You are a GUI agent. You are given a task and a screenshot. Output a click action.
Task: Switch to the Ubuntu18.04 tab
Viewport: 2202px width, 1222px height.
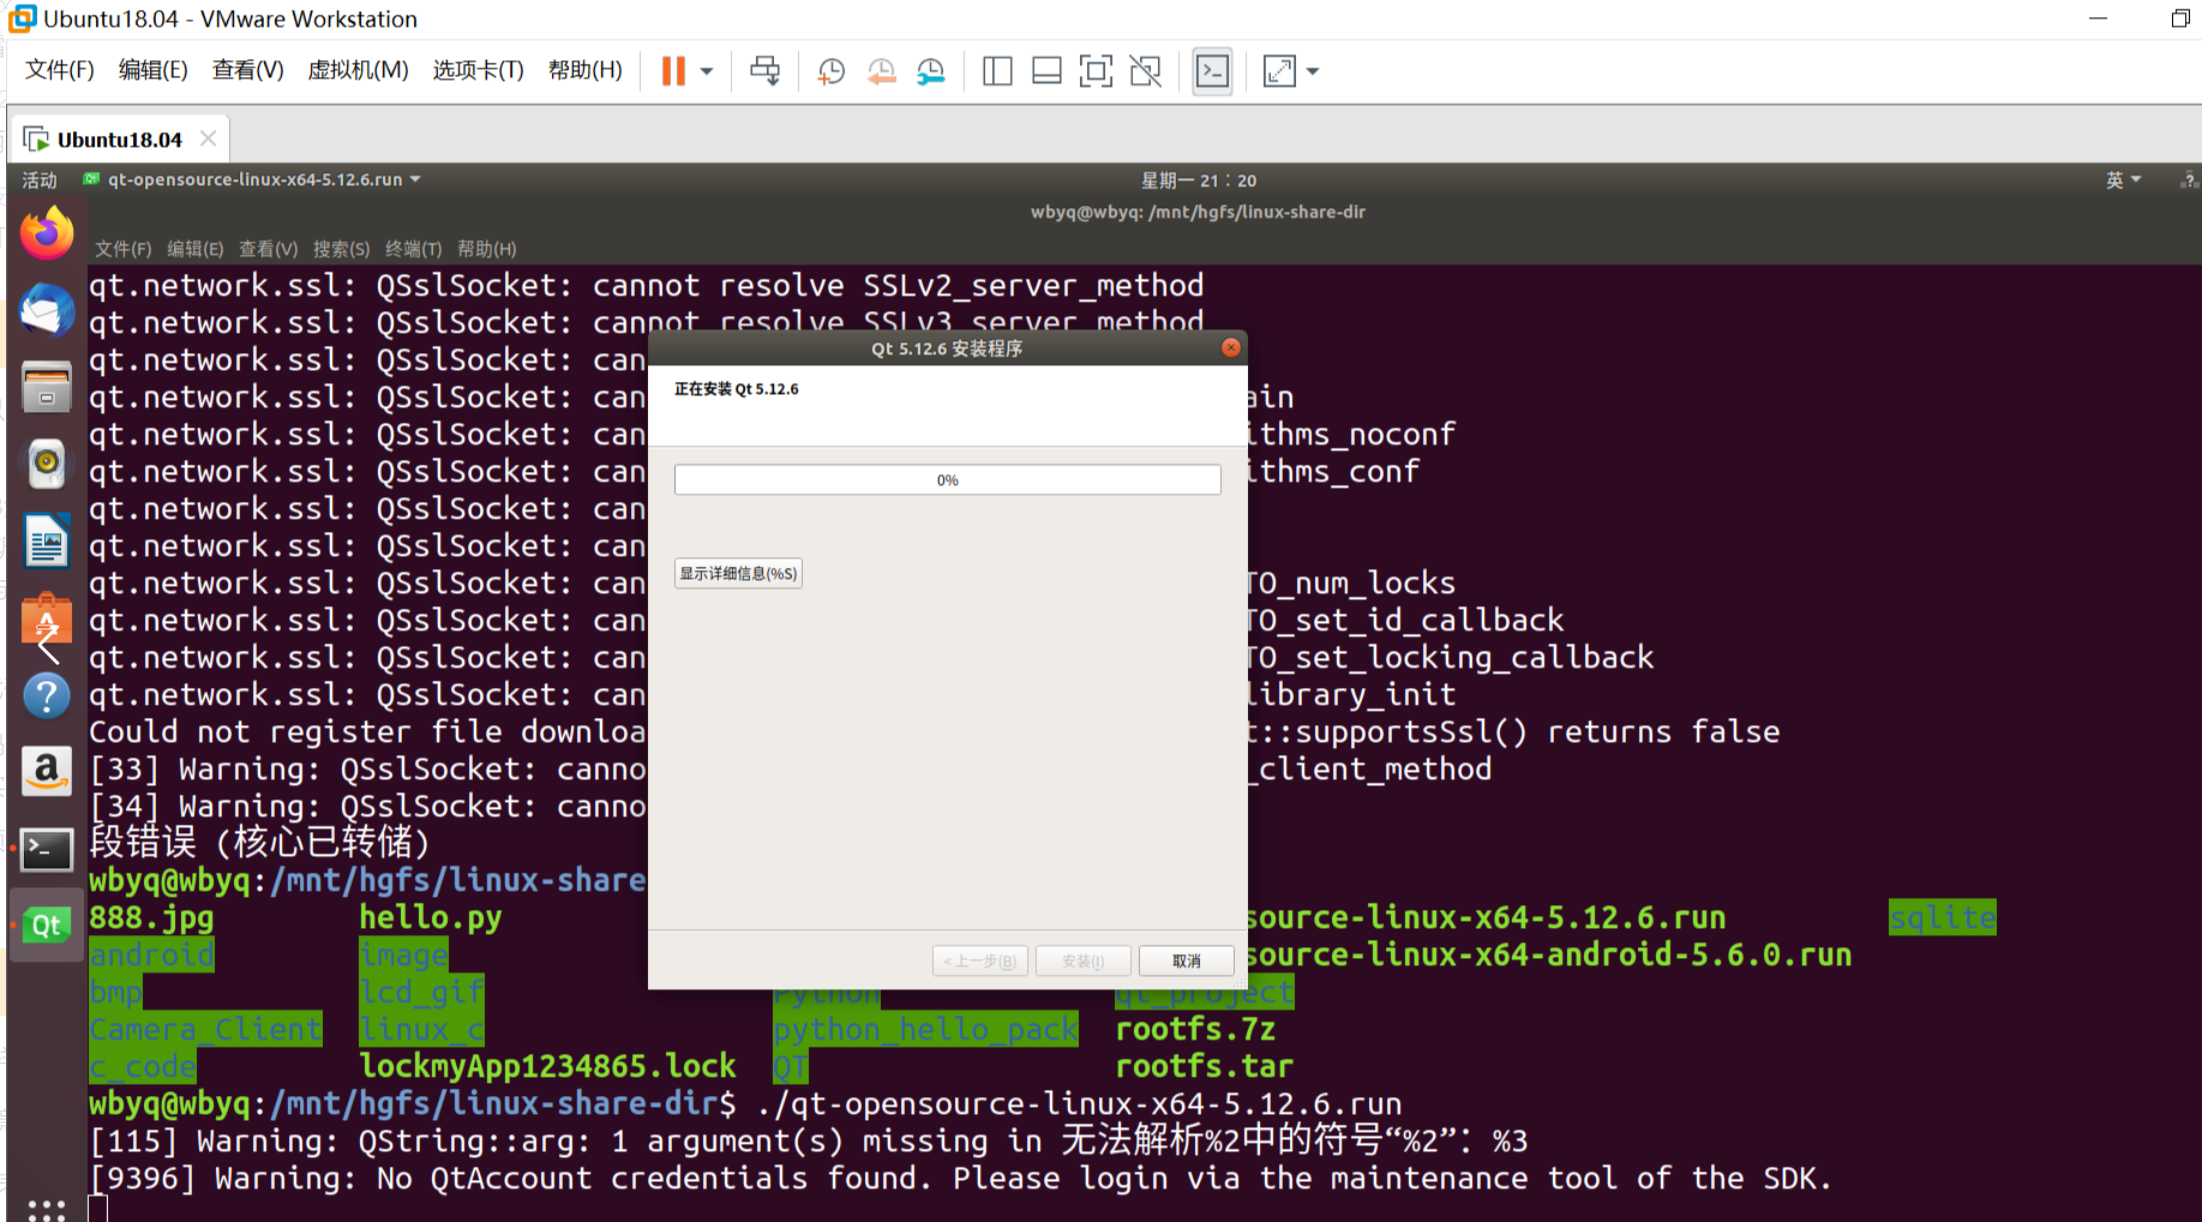click(x=118, y=139)
